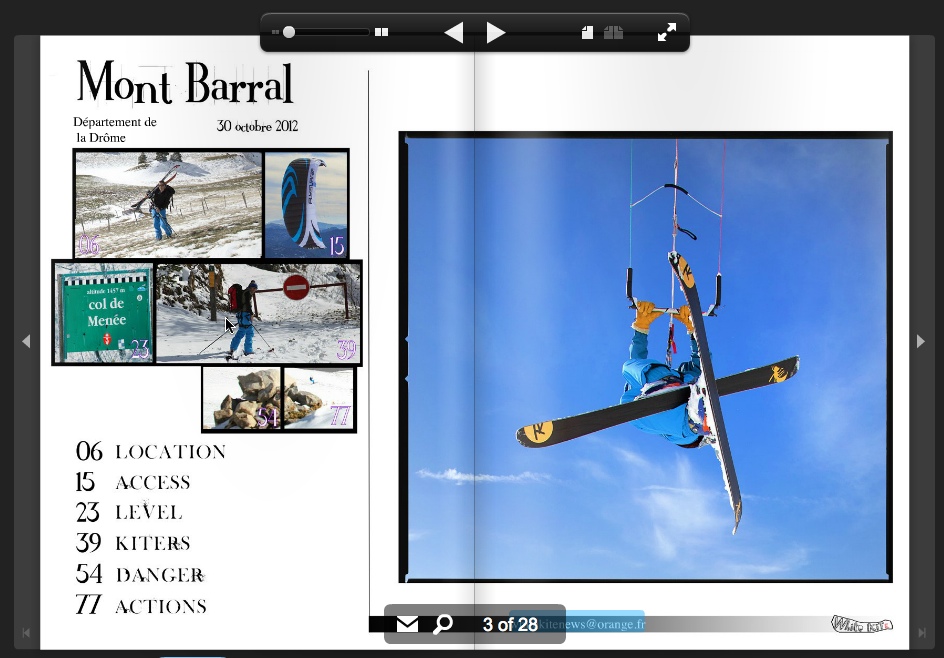The image size is (944, 658).
Task: Click the previous page triangle in toolbar
Action: (454, 33)
